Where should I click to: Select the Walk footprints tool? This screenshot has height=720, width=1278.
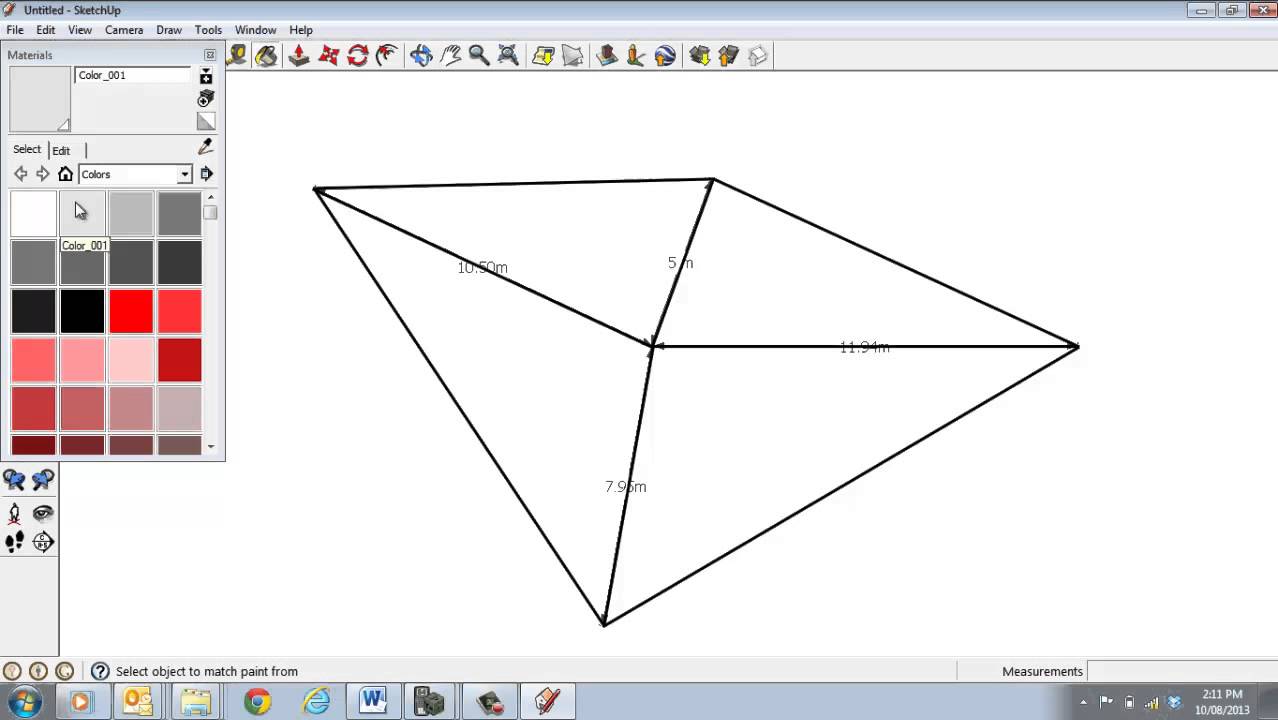tap(14, 542)
